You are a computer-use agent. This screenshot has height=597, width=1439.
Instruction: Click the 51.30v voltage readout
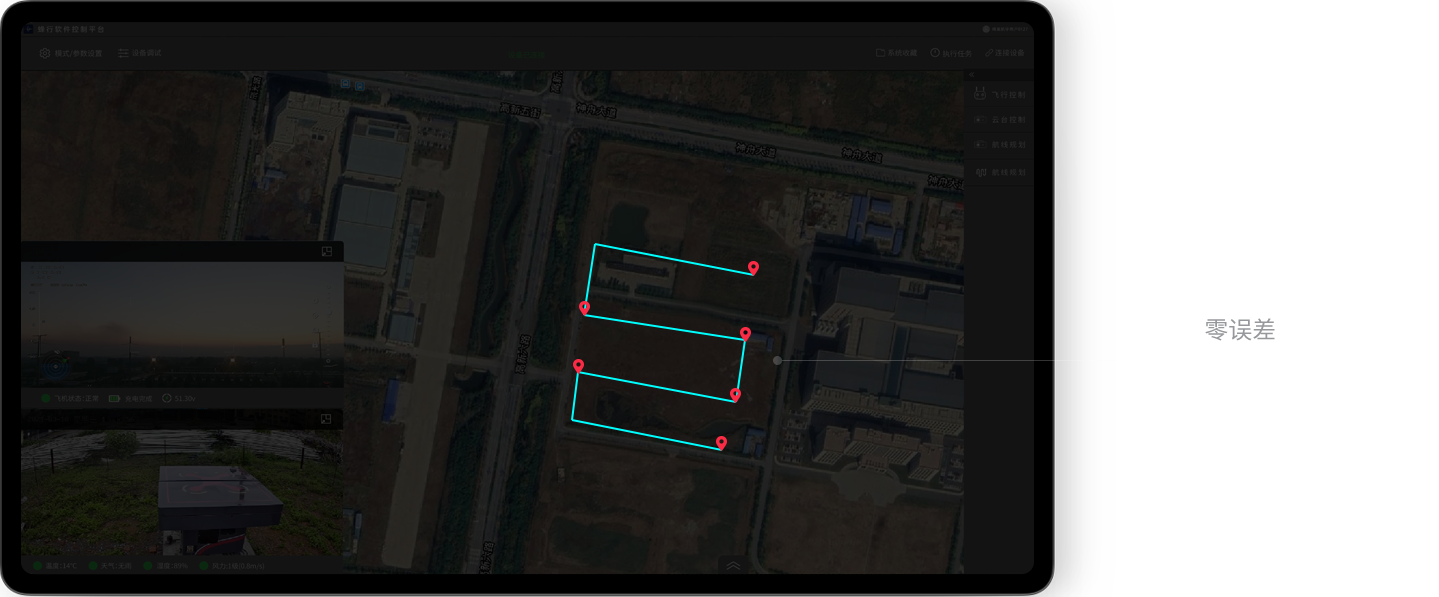[178, 399]
